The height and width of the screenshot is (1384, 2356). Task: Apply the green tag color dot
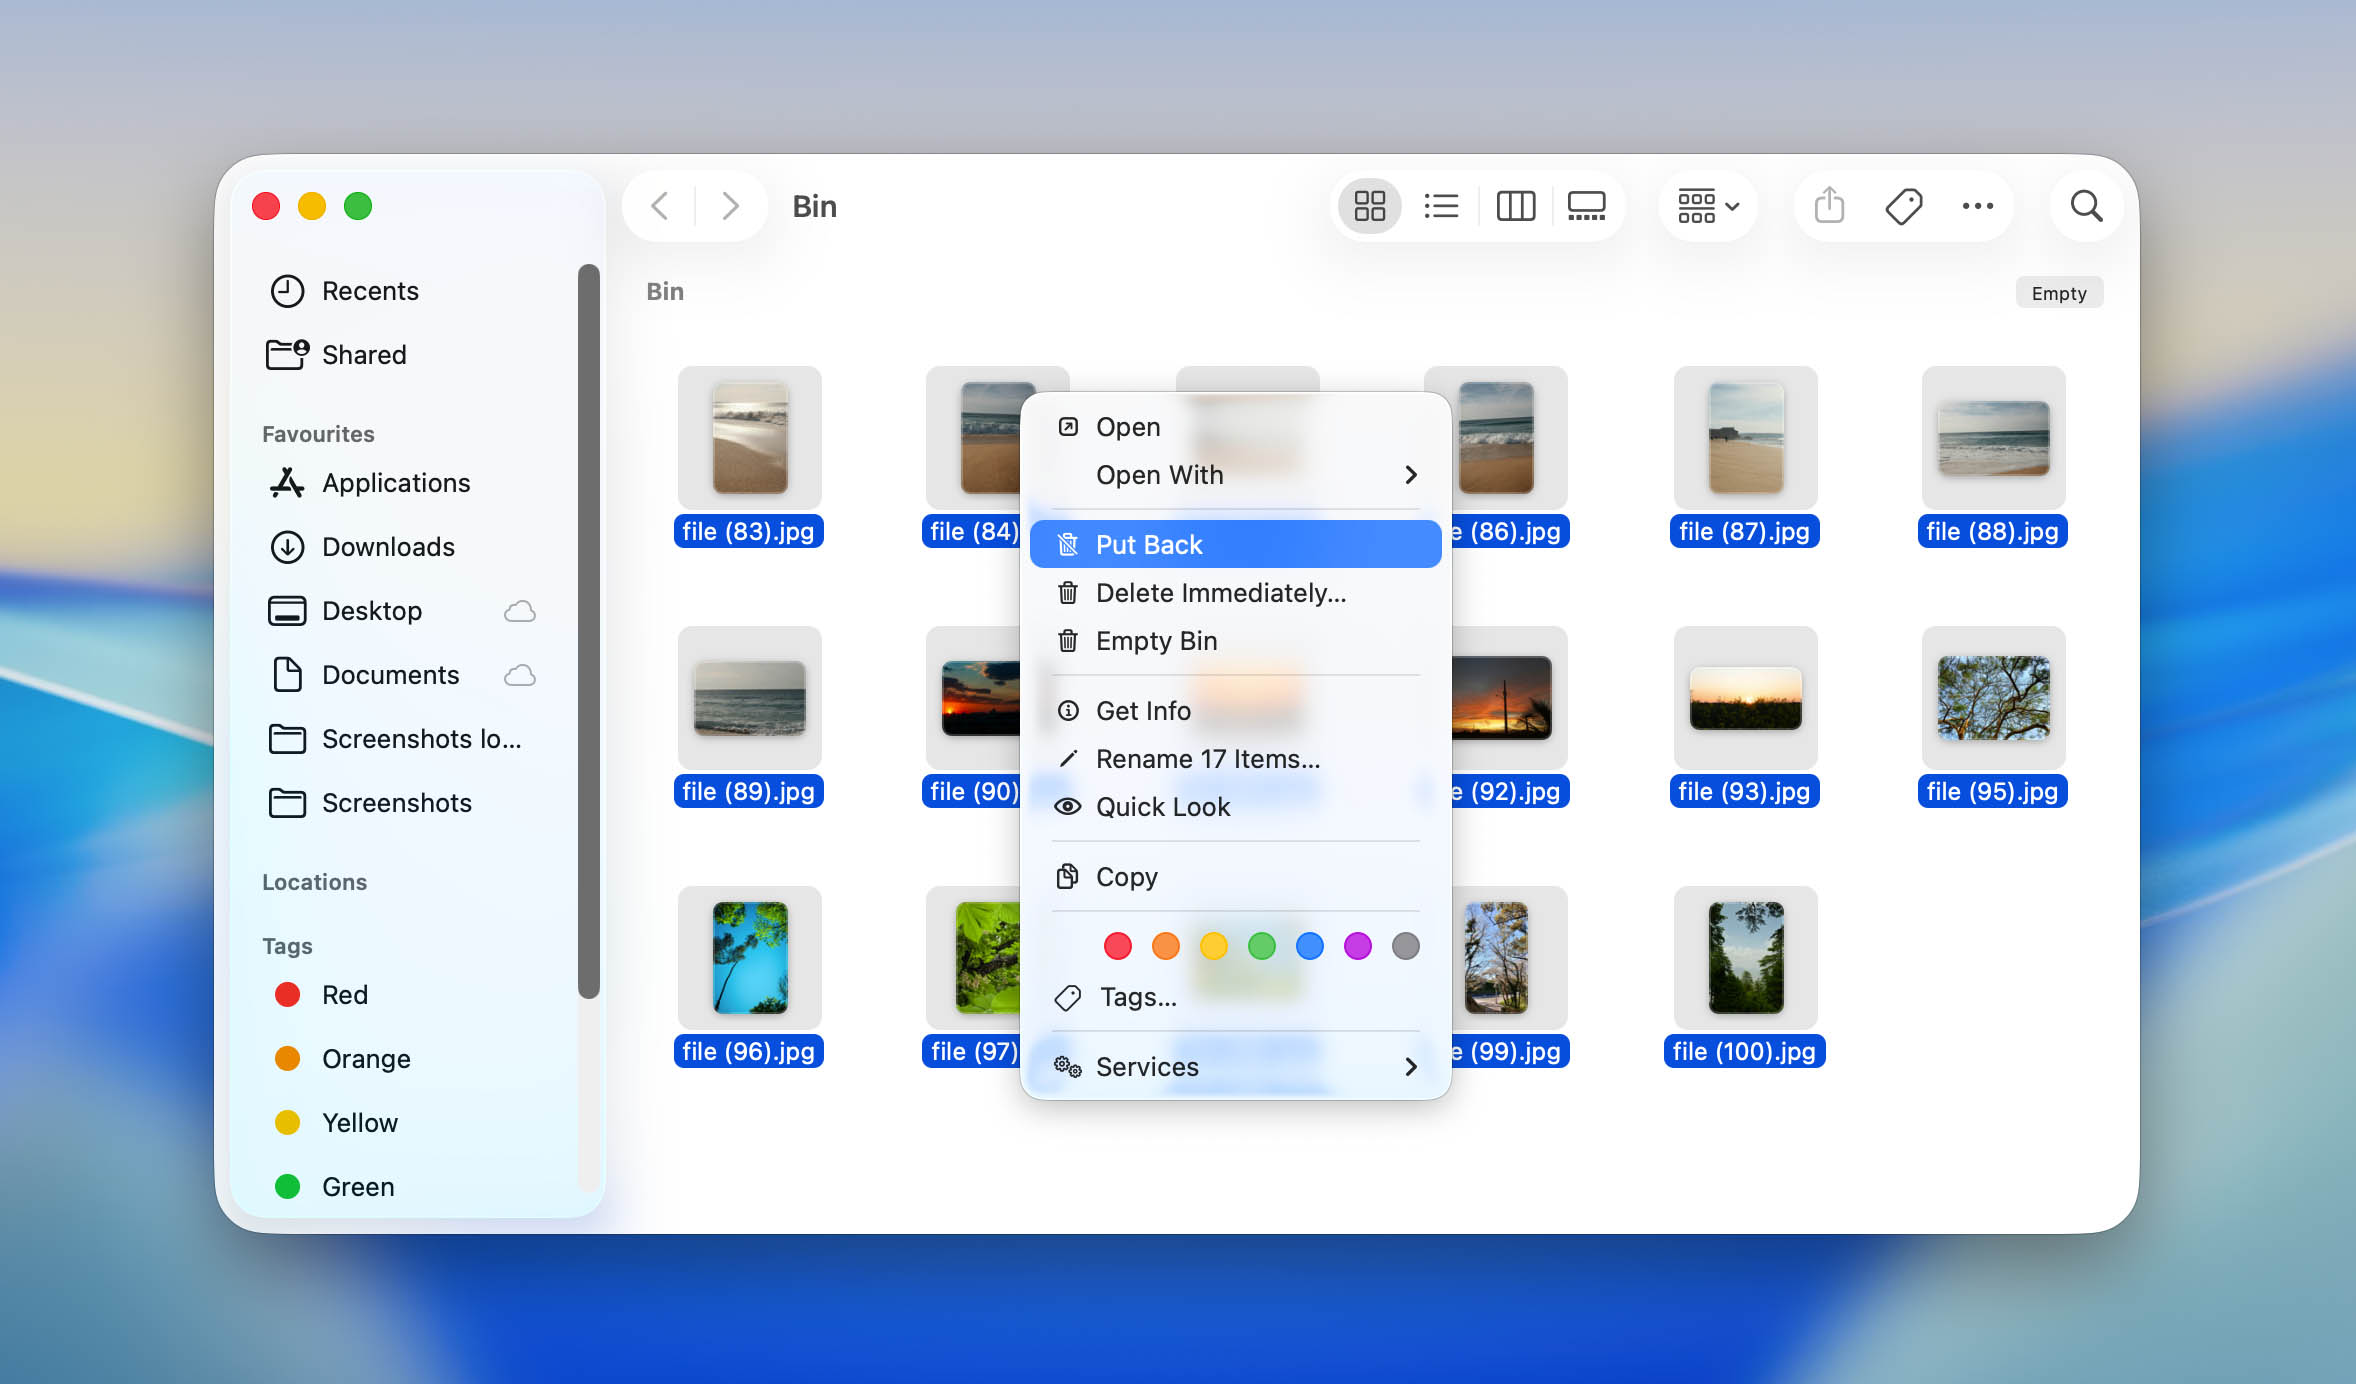point(1261,946)
